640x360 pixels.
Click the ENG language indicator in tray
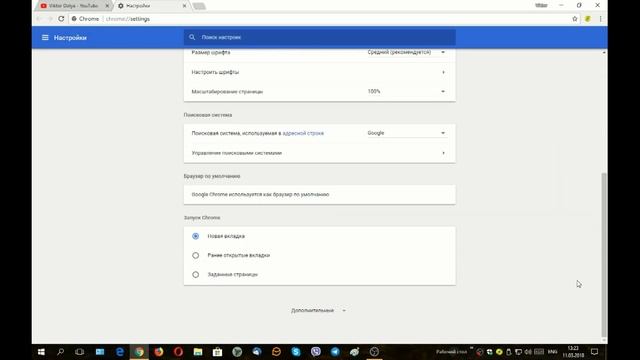point(552,352)
